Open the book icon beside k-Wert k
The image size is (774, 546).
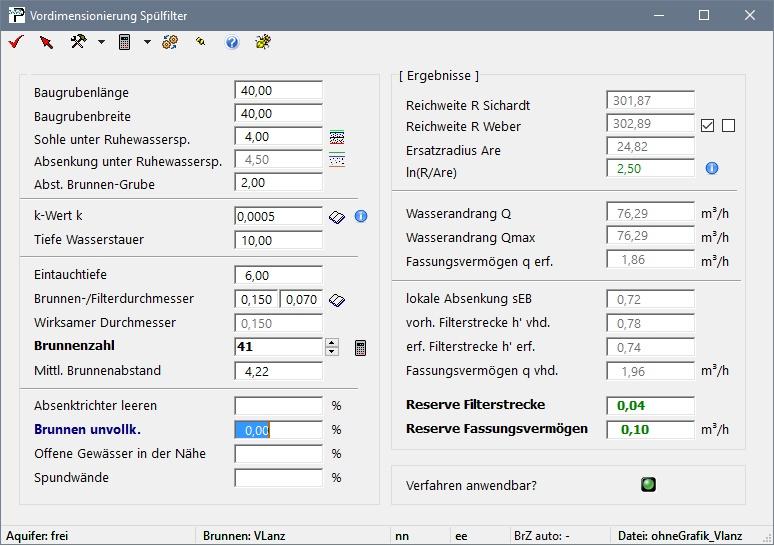pos(337,216)
